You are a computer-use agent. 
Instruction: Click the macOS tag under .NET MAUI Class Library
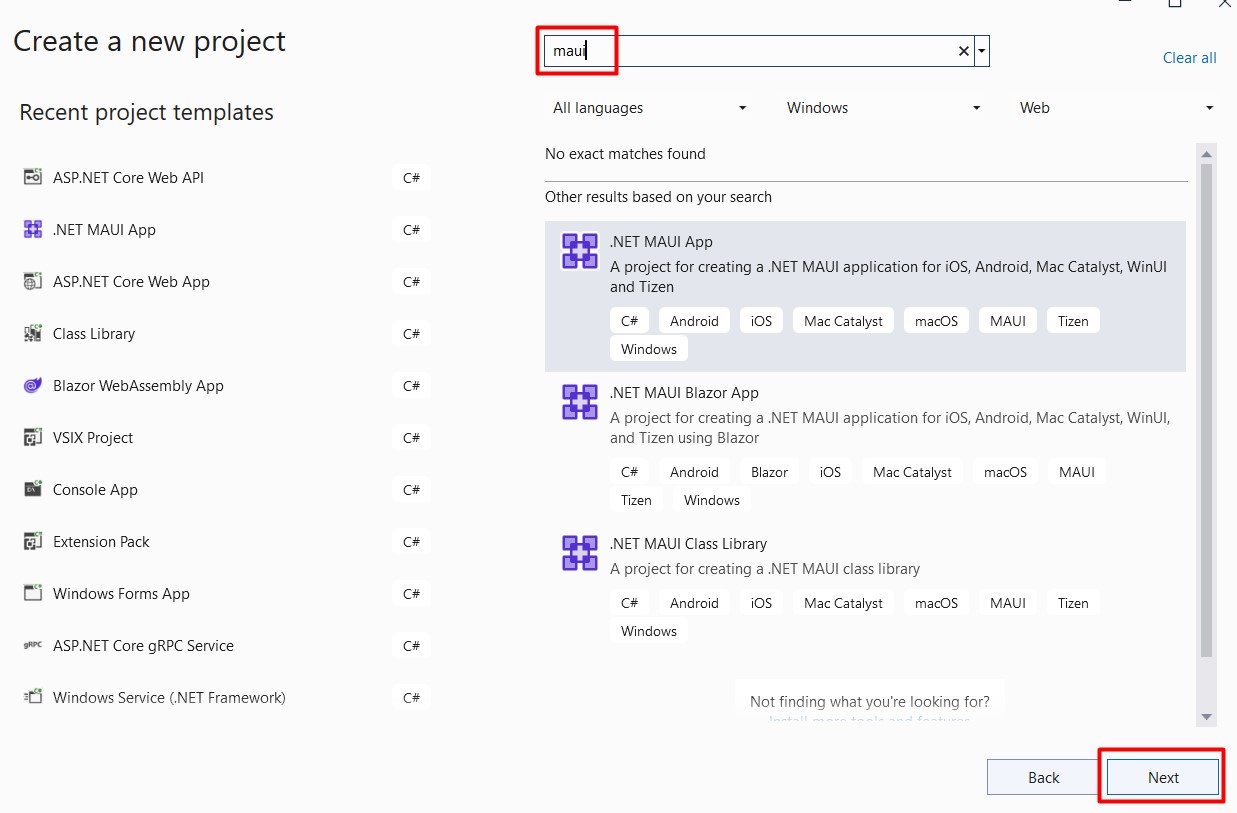click(937, 603)
